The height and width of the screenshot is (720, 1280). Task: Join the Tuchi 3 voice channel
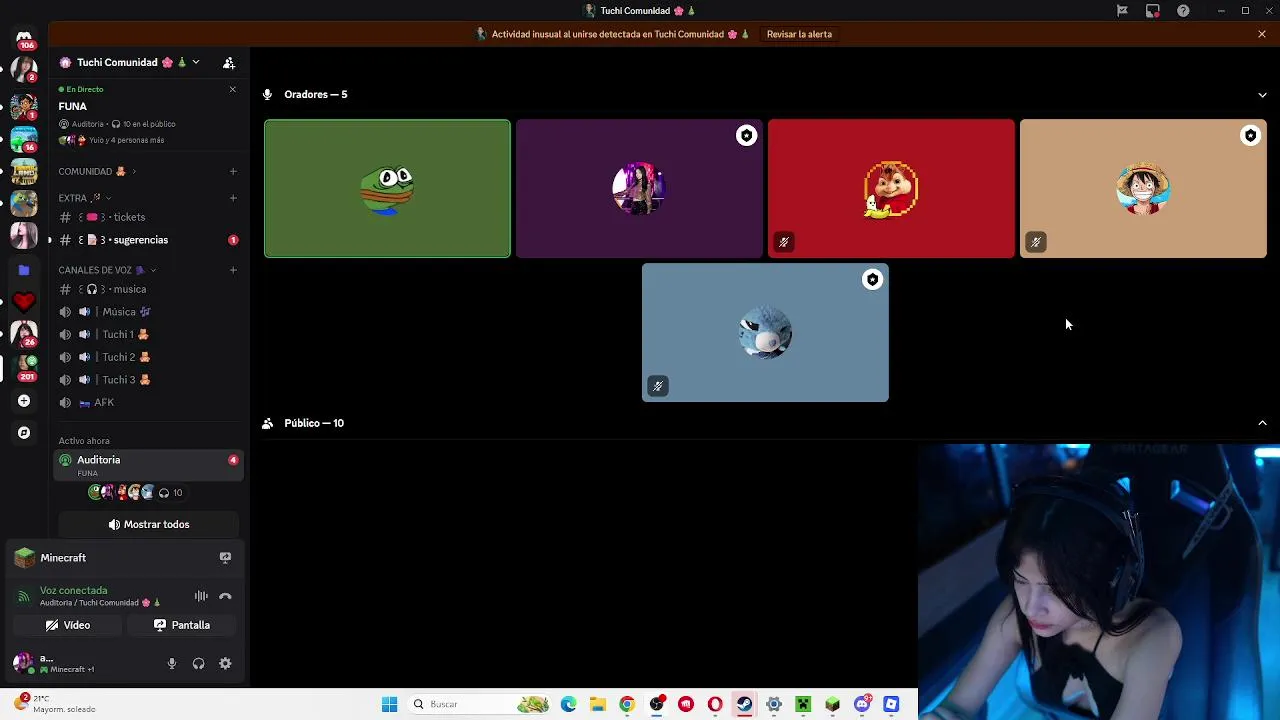148,380
